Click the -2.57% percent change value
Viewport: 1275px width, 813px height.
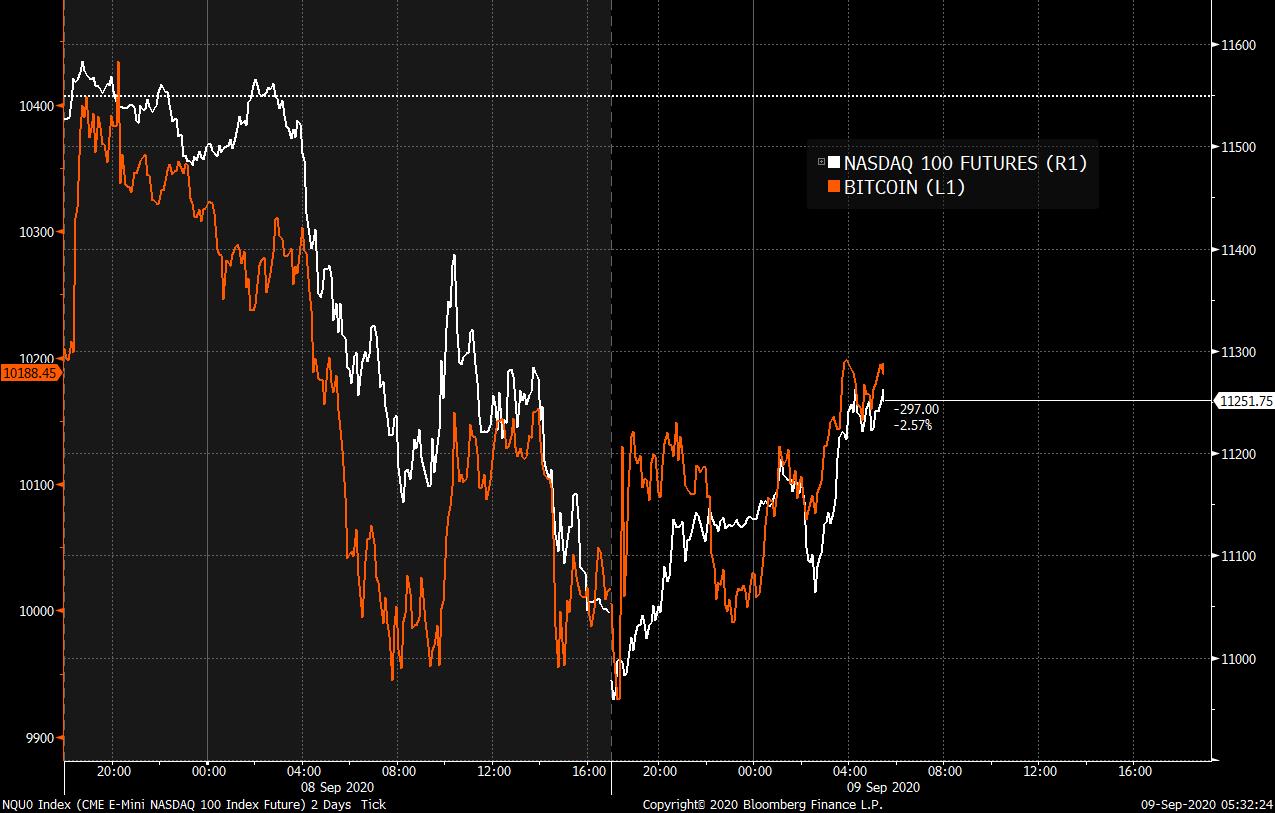(913, 425)
